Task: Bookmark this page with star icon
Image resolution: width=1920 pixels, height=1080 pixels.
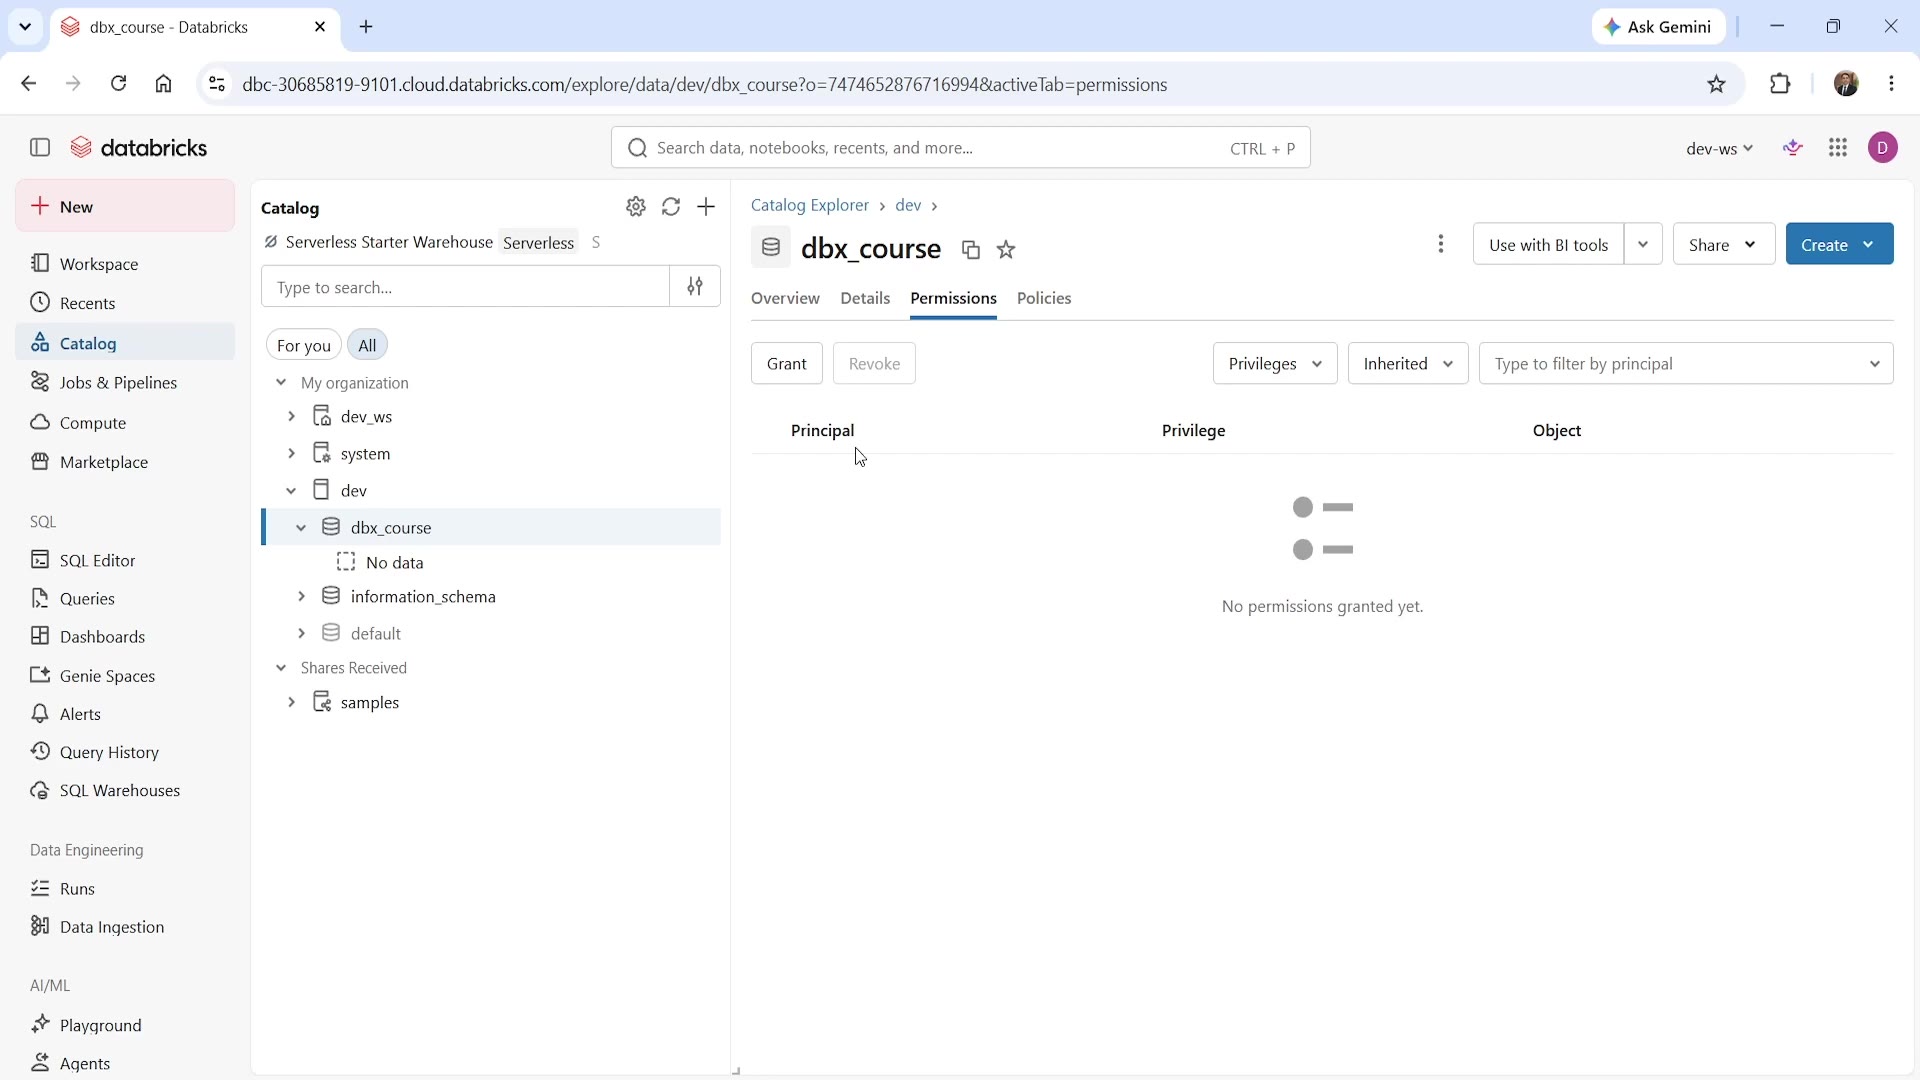Action: 1717,84
